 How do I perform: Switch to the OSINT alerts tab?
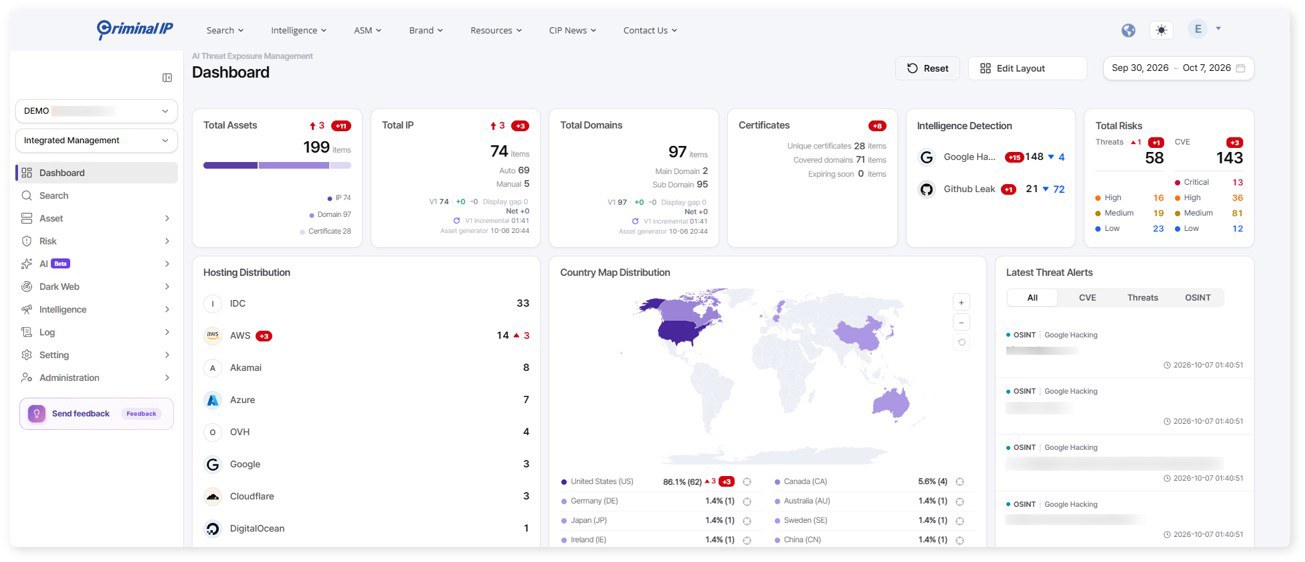coord(1198,297)
